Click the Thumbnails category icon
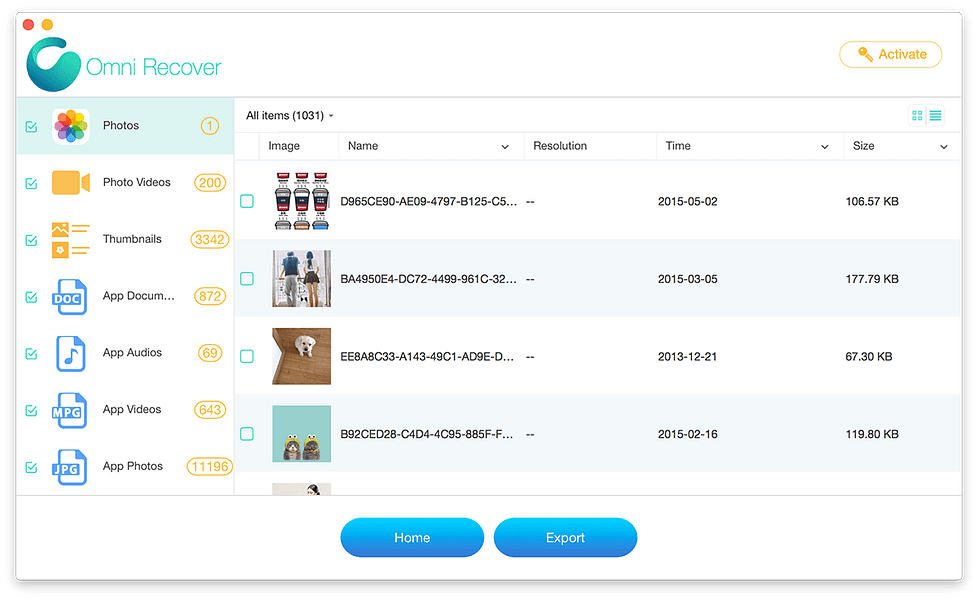978x600 pixels. pos(70,240)
